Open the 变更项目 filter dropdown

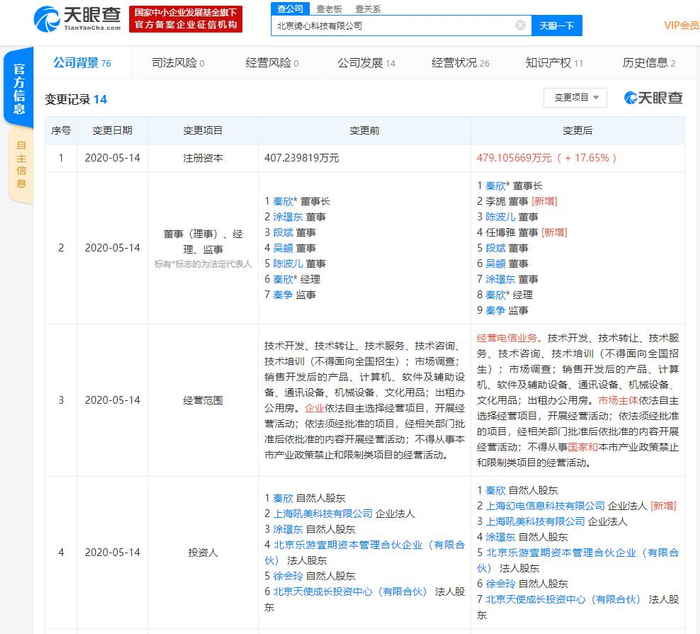pyautogui.click(x=575, y=98)
